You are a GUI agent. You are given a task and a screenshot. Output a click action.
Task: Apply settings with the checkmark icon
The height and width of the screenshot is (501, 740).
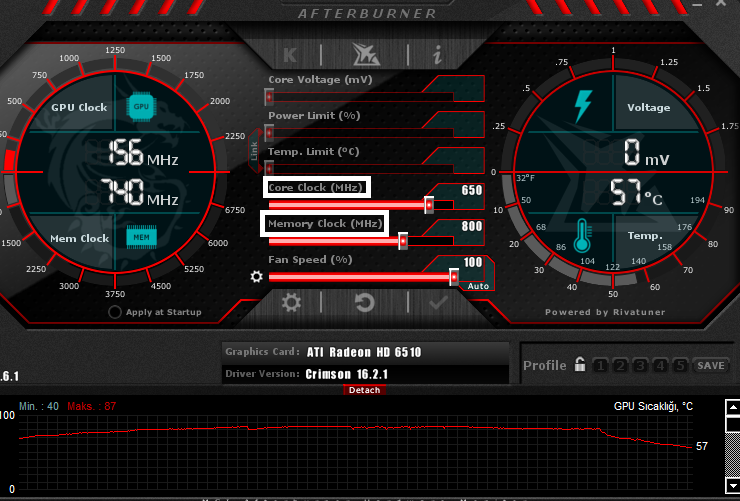point(438,302)
